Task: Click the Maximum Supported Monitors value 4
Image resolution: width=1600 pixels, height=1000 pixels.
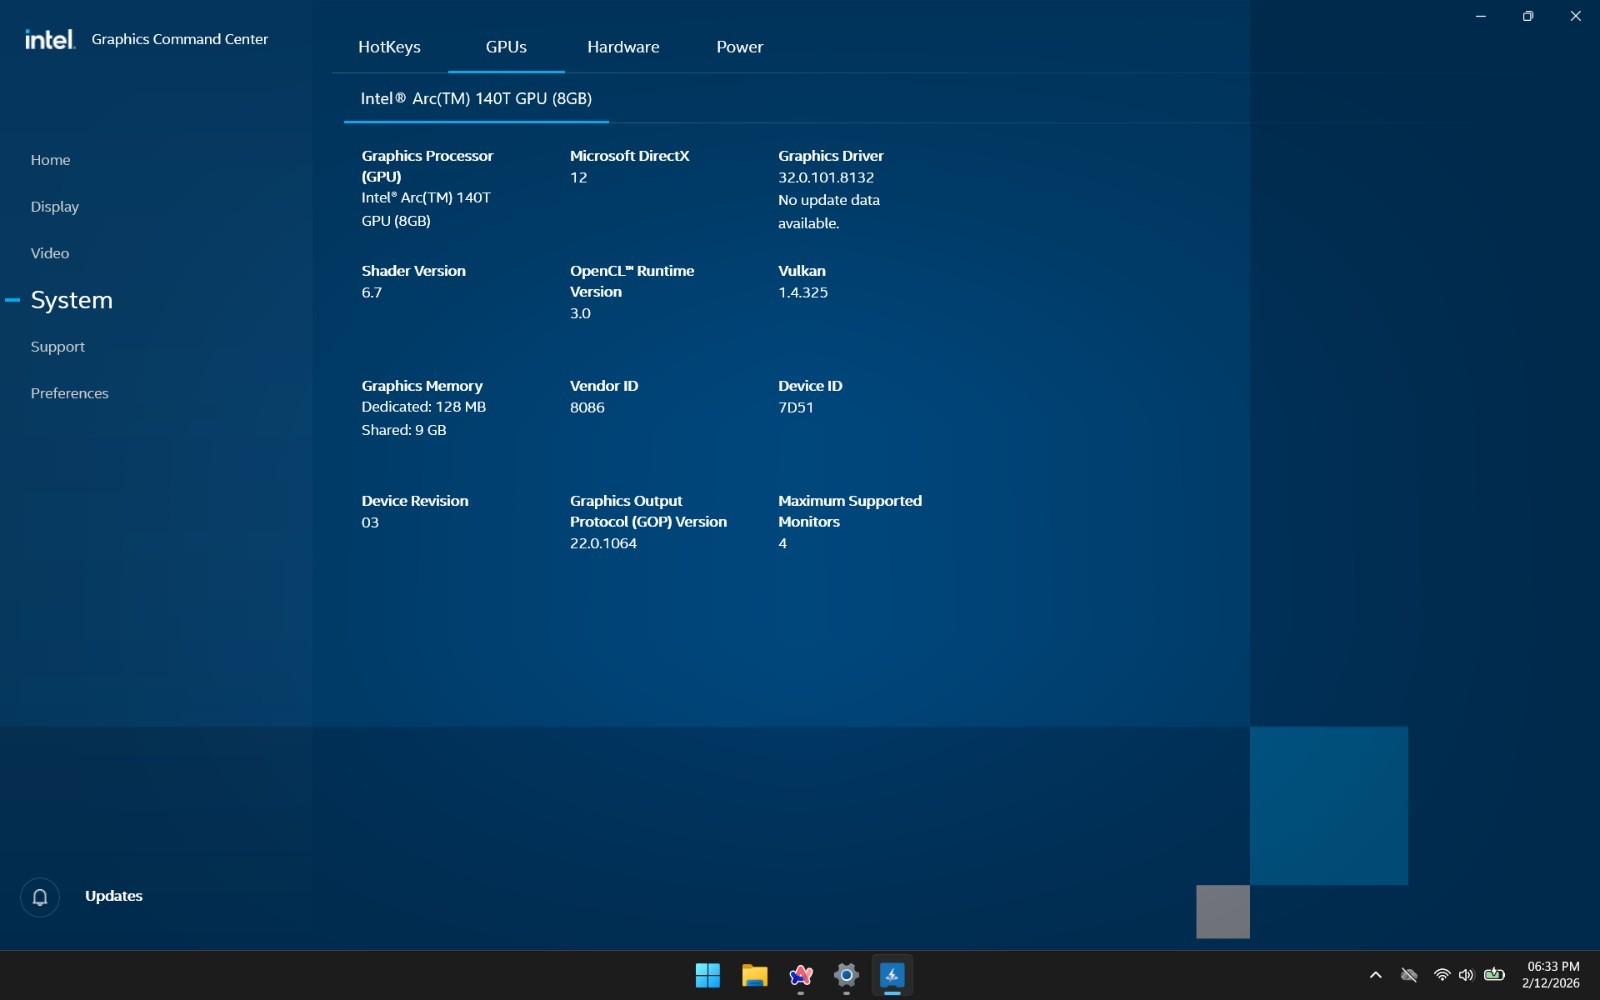Action: pyautogui.click(x=783, y=544)
